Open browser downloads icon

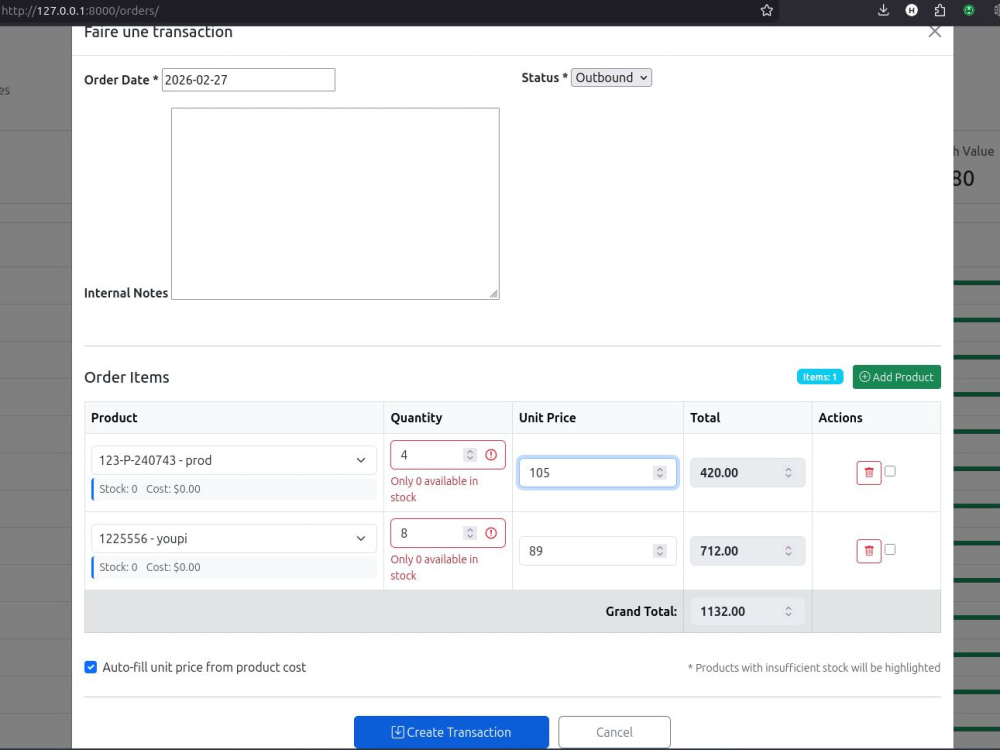[883, 10]
